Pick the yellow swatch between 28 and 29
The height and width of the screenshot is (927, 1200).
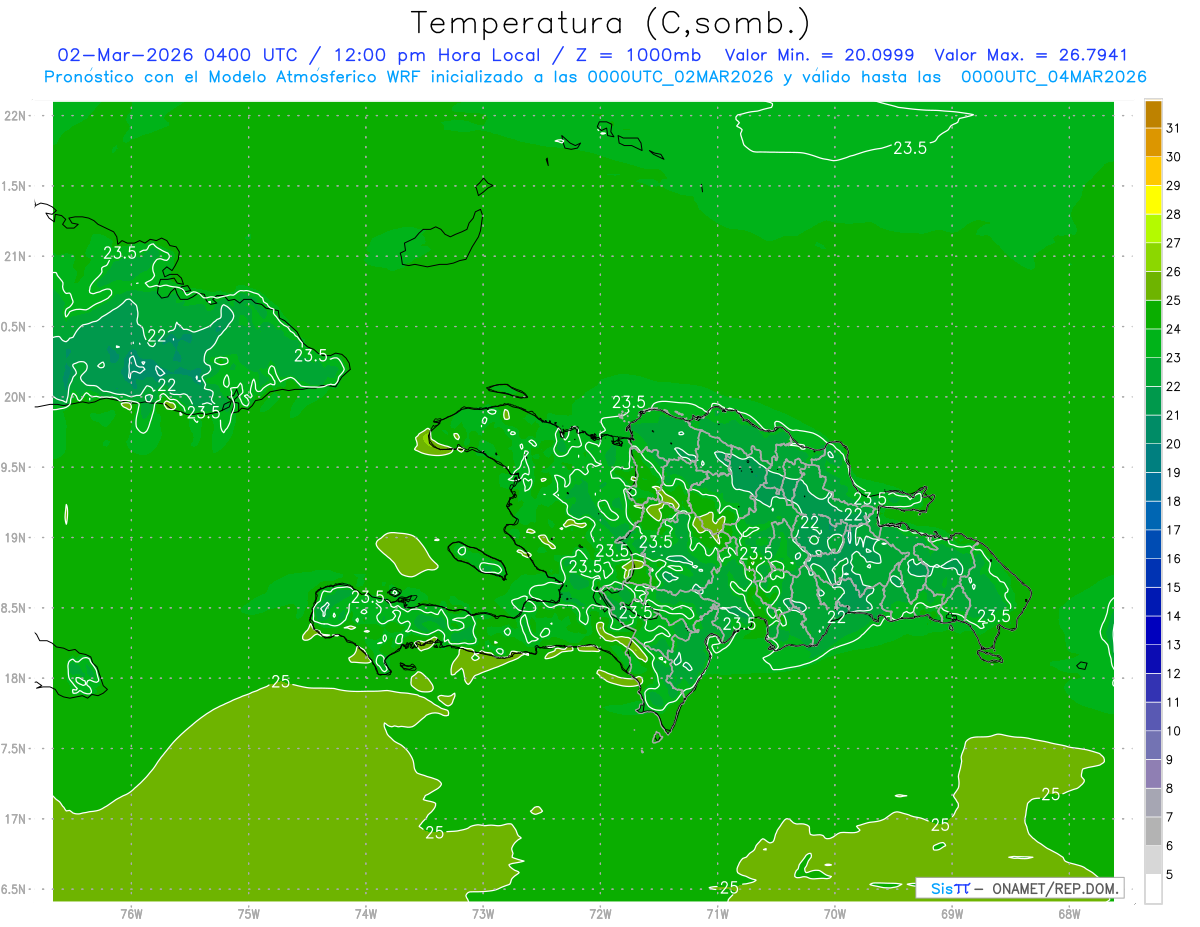(1153, 200)
